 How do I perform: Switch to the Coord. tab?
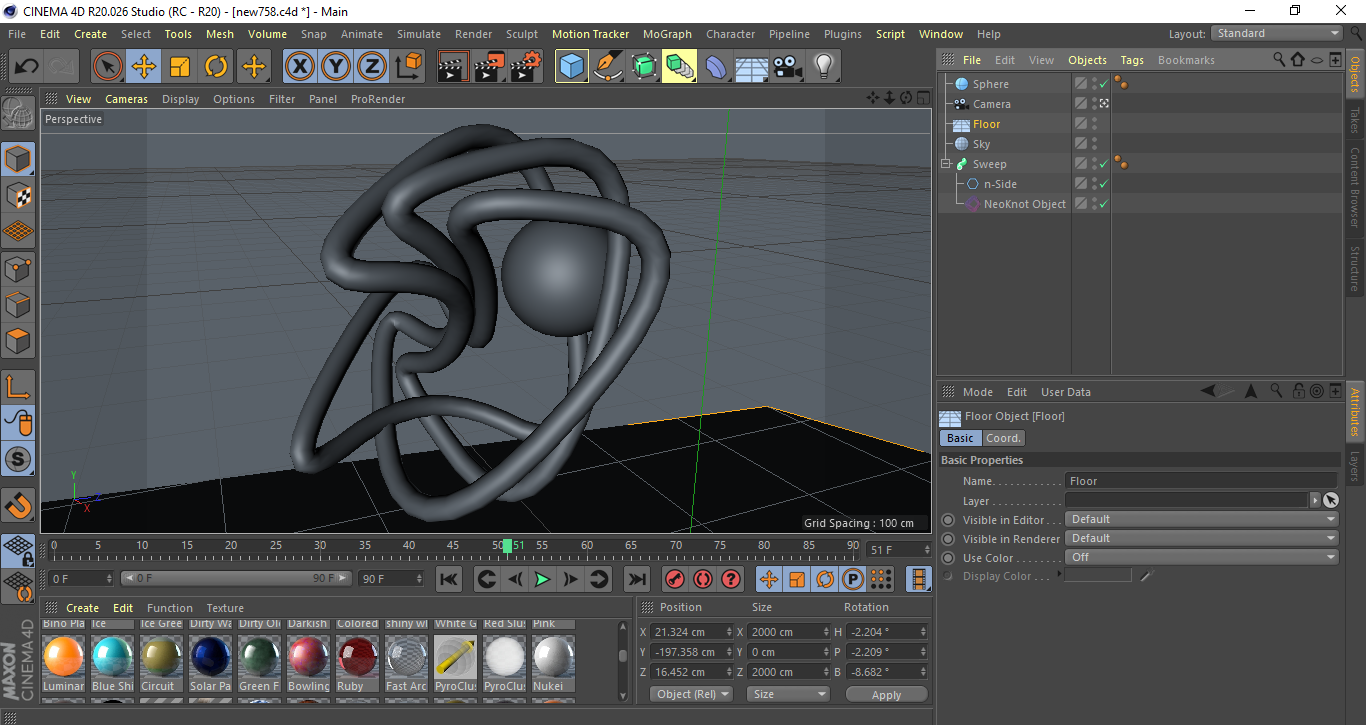coord(1003,438)
